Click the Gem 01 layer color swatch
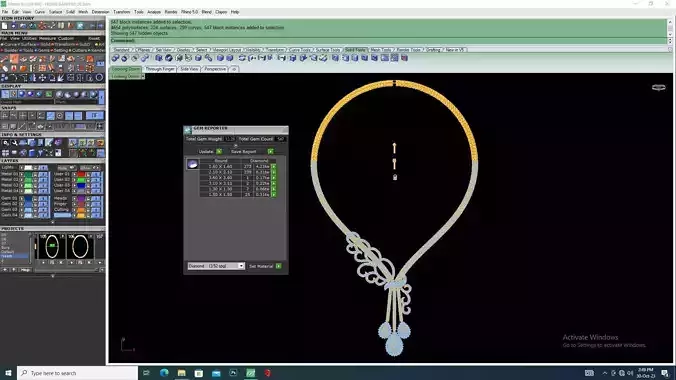 pyautogui.click(x=28, y=198)
